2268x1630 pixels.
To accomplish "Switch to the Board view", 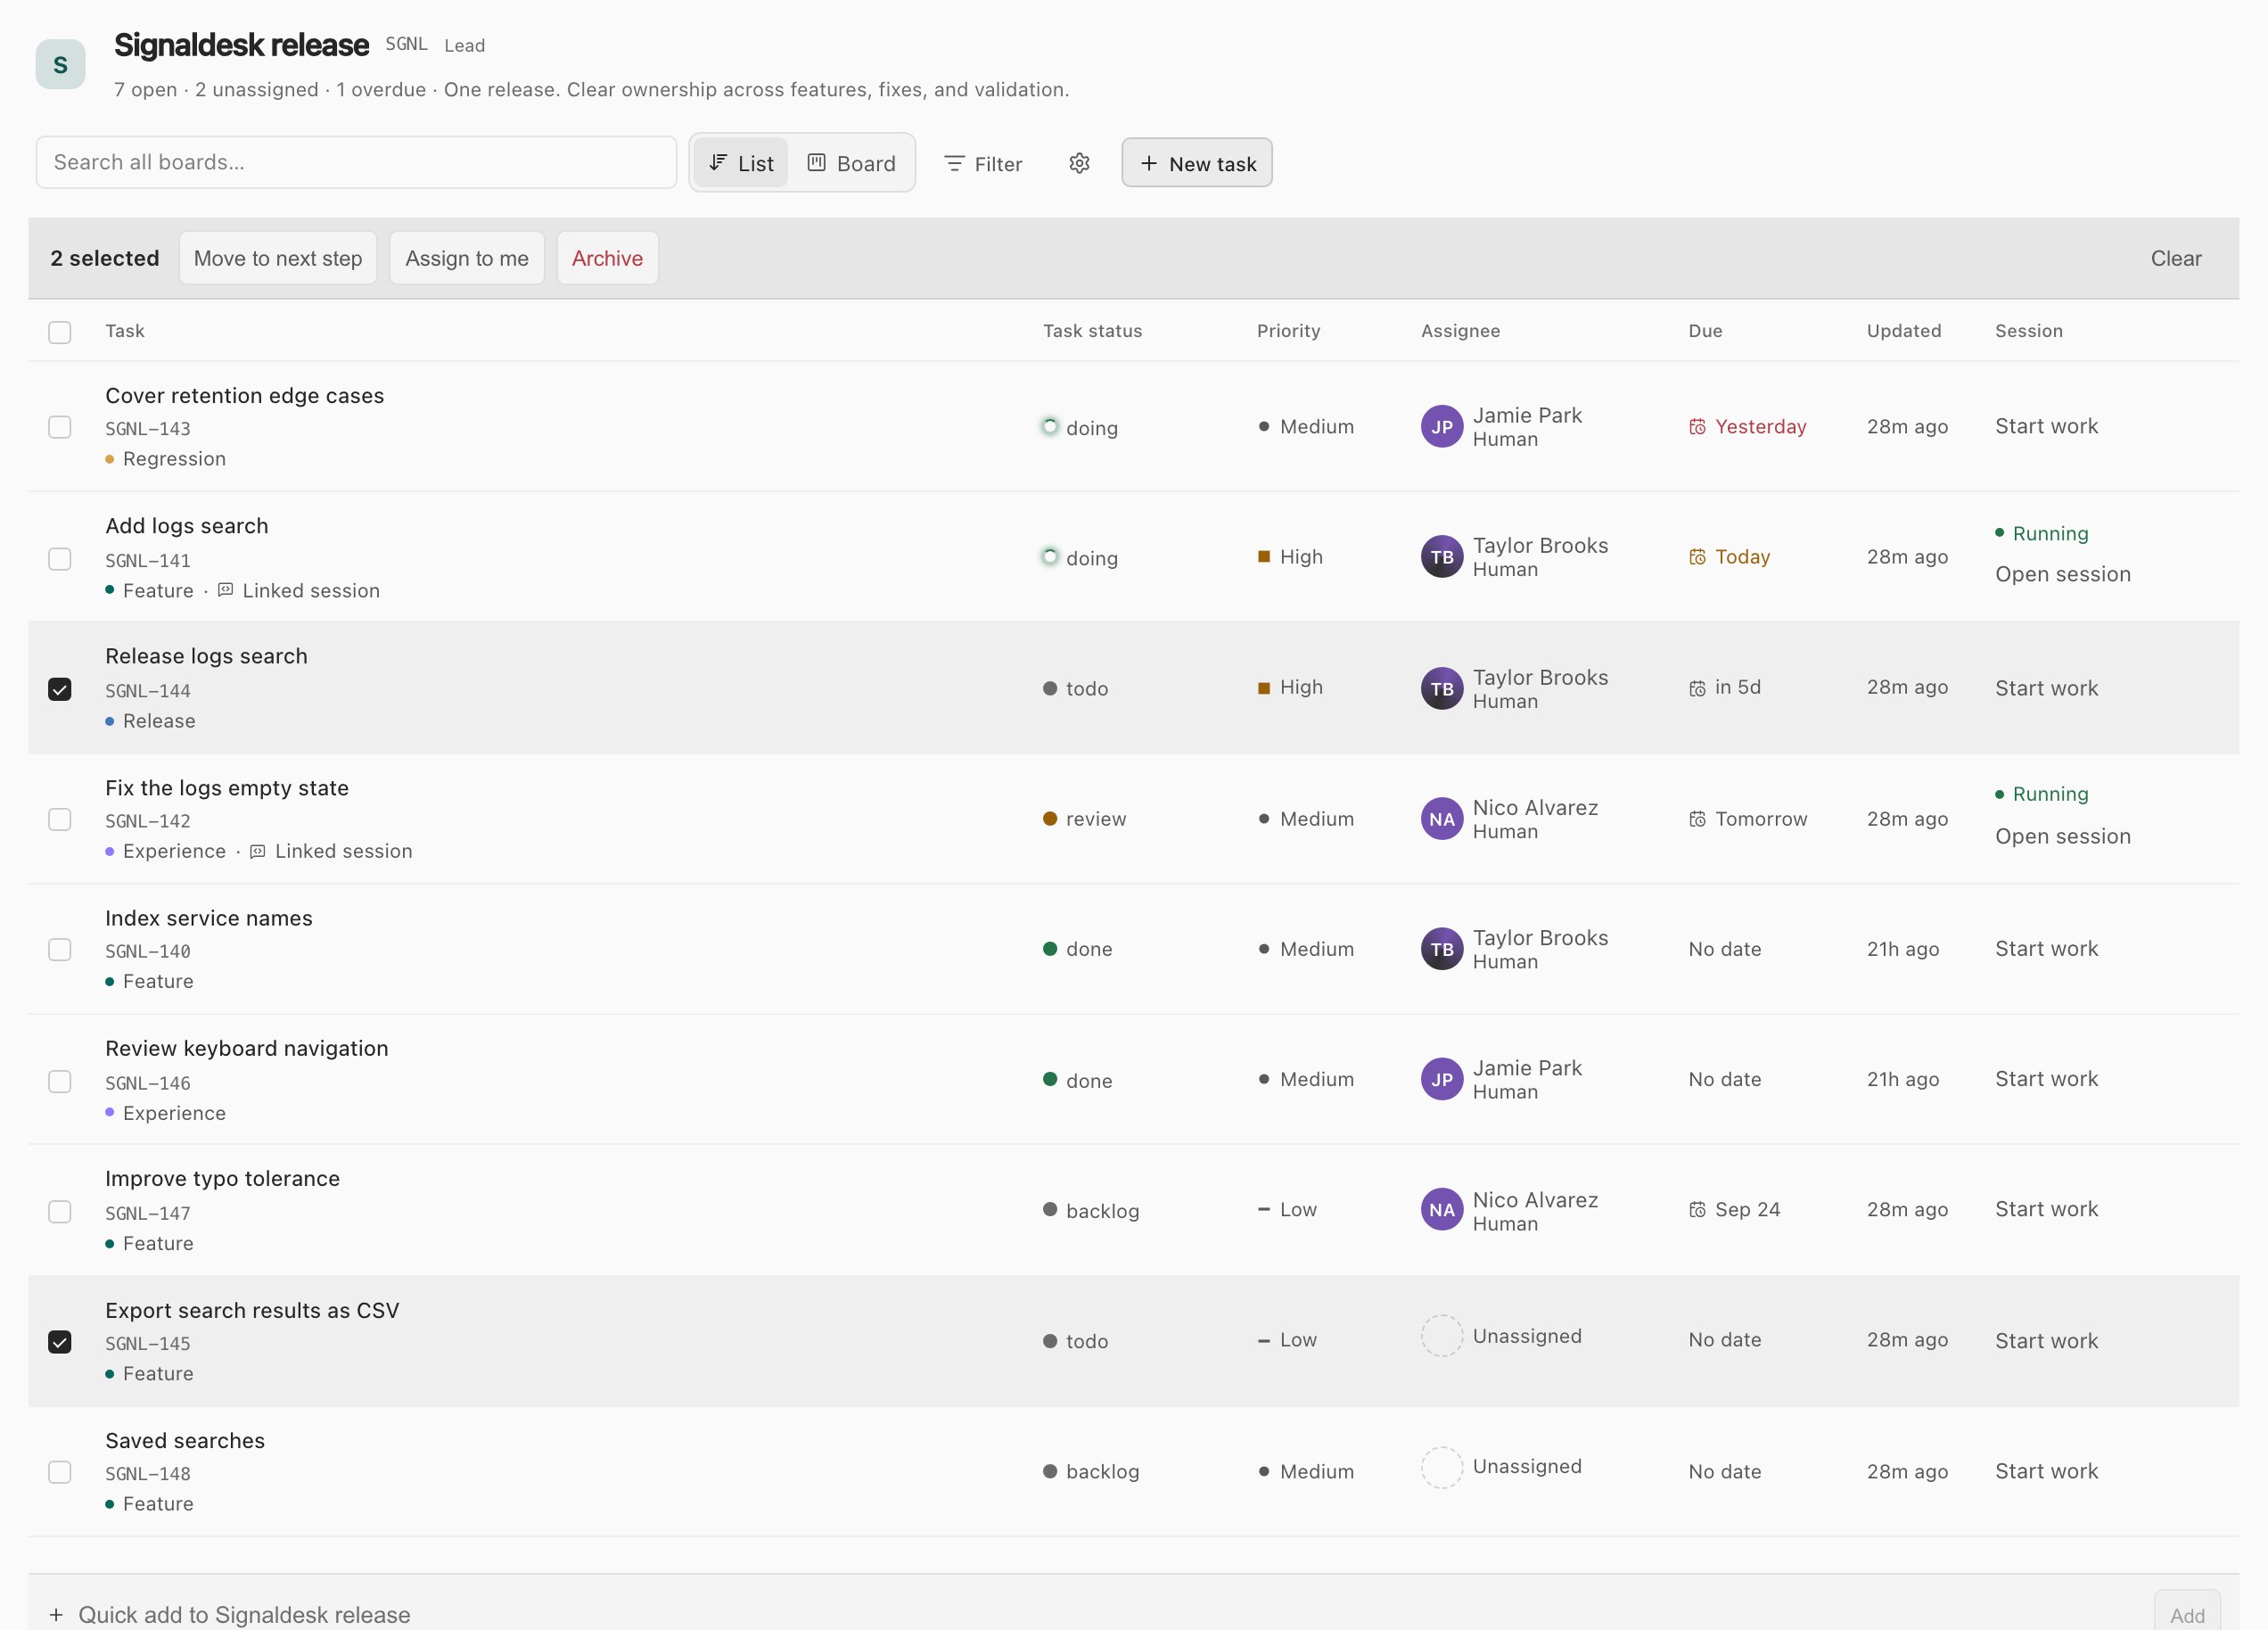I will point(851,163).
